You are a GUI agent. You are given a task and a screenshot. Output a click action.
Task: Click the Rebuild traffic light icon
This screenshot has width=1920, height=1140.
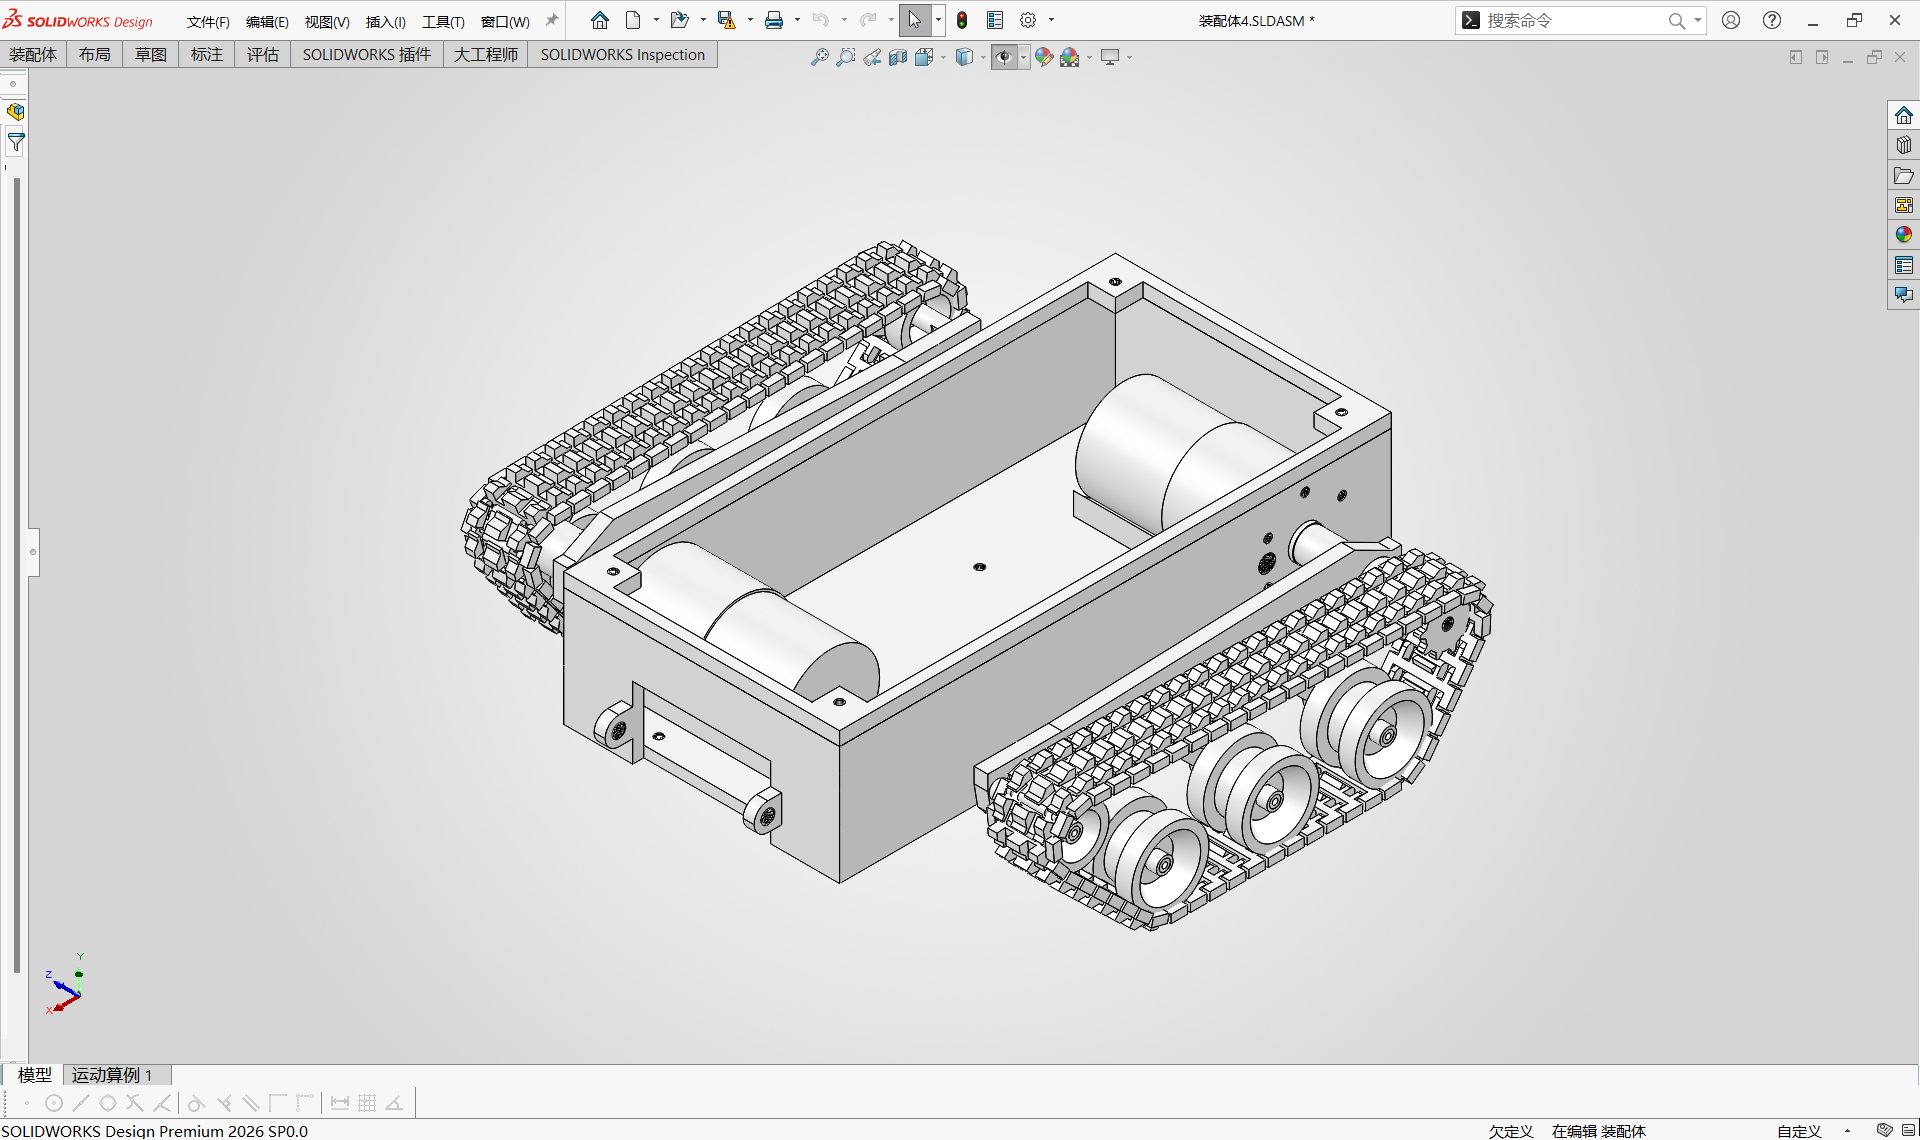(962, 20)
